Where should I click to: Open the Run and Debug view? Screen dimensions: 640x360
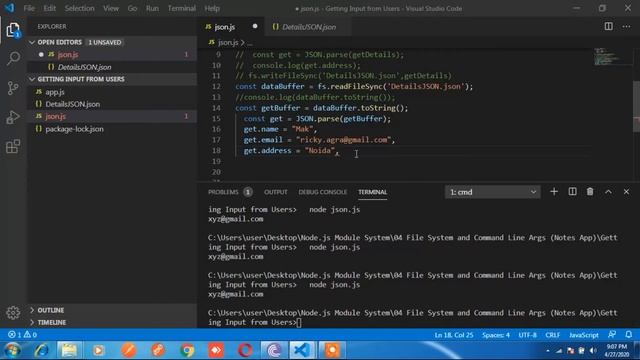[x=13, y=117]
